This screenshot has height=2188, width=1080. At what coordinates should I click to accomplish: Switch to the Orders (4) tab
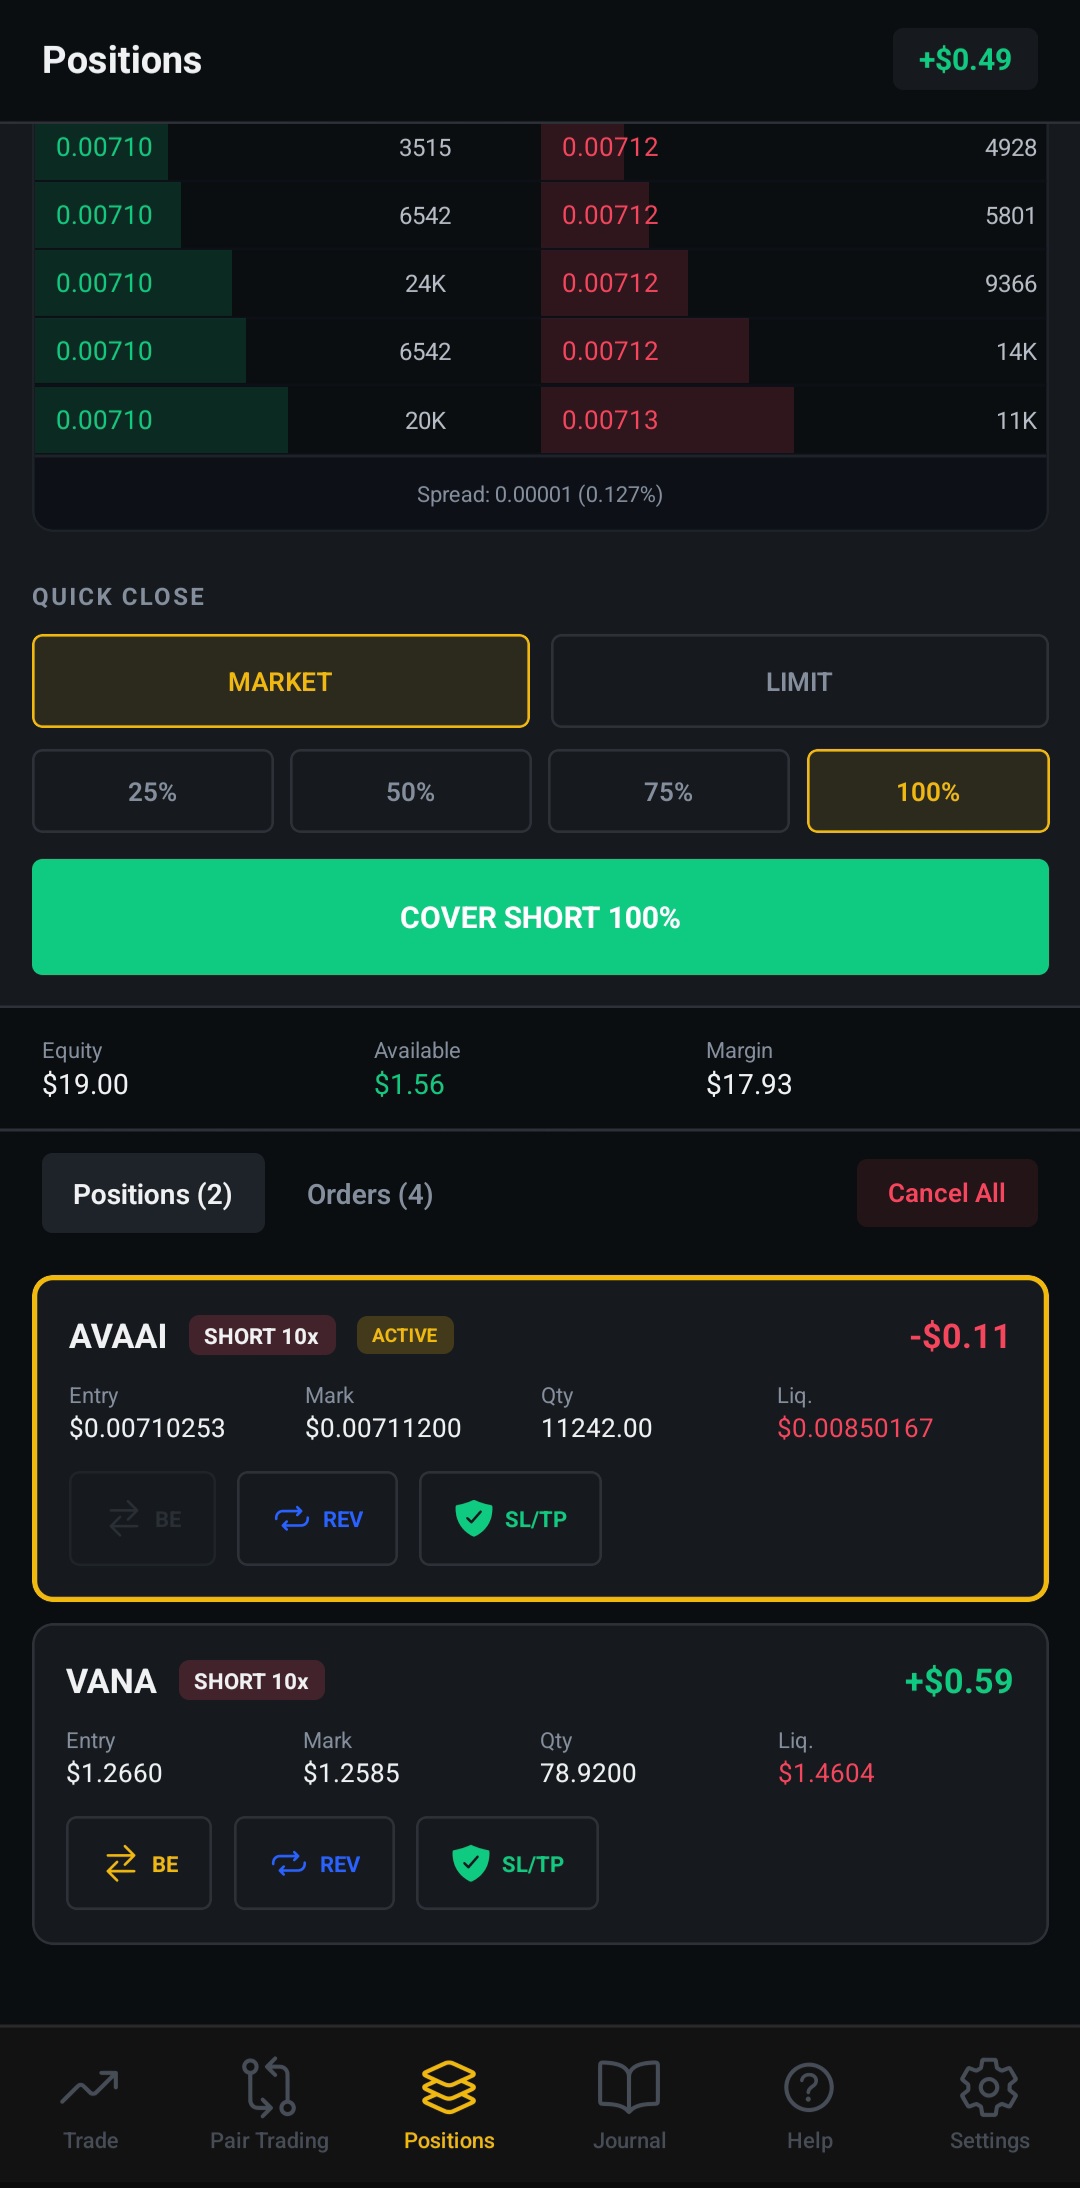(369, 1193)
